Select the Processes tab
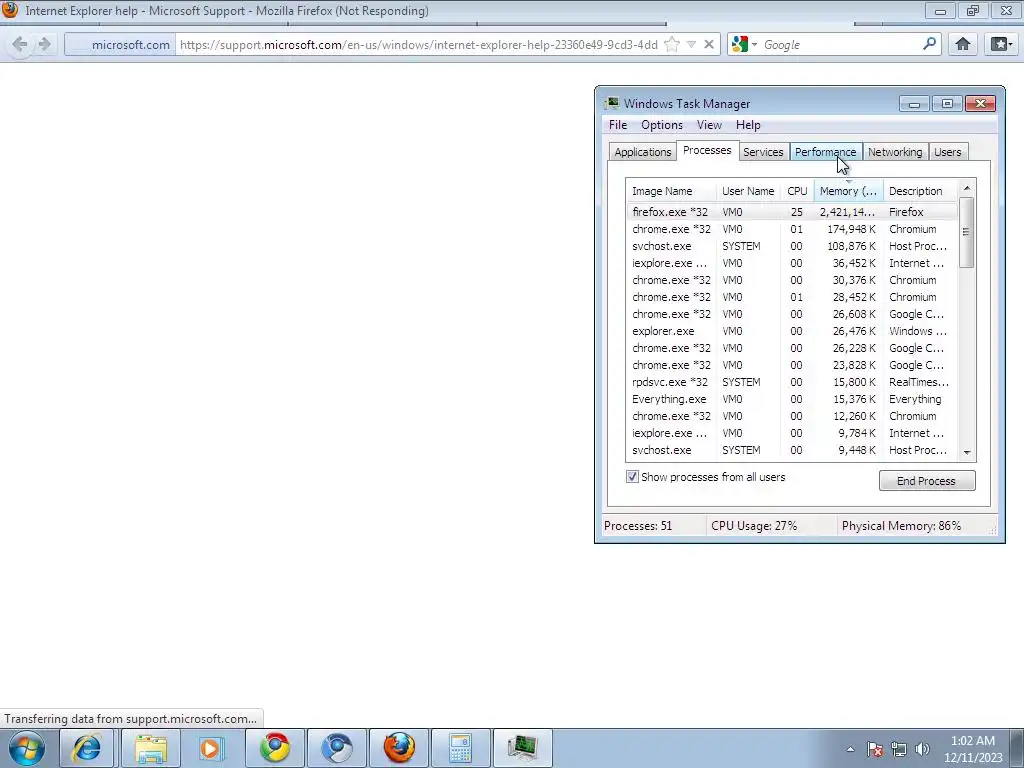This screenshot has width=1024, height=768. tap(707, 150)
